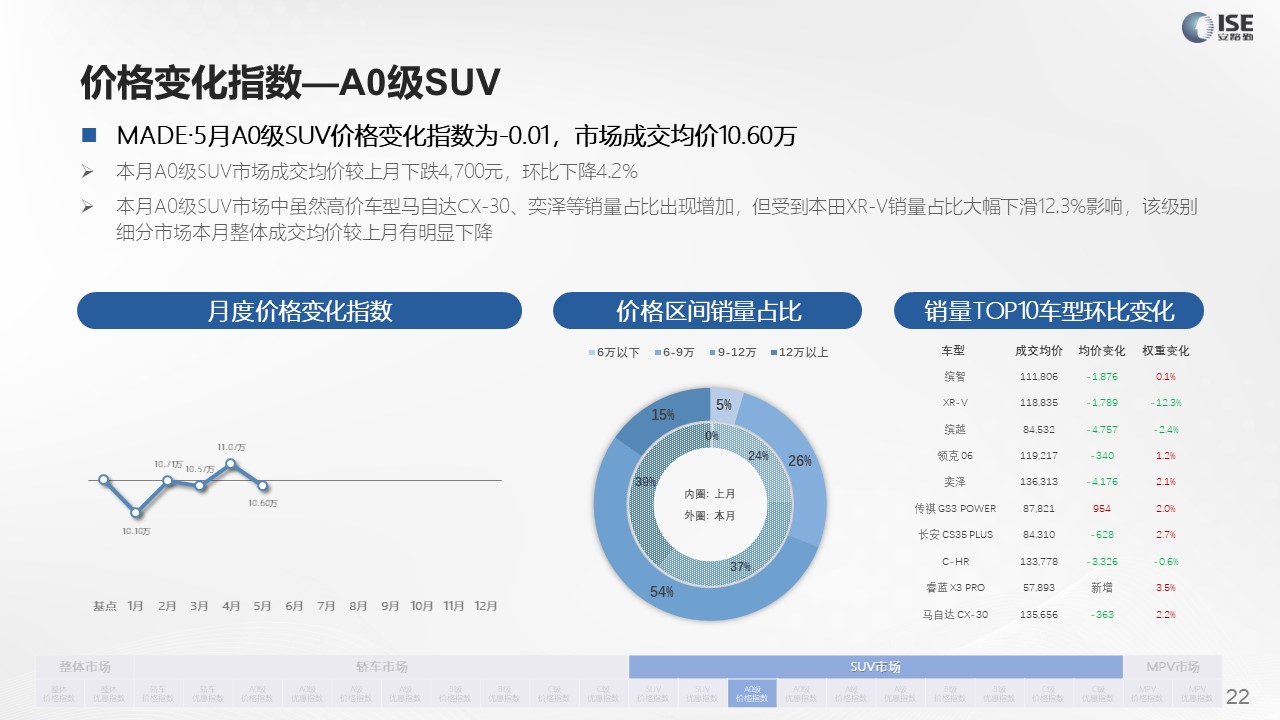Click the 12万以上 legend color swatch
1280x720 pixels.
point(774,353)
